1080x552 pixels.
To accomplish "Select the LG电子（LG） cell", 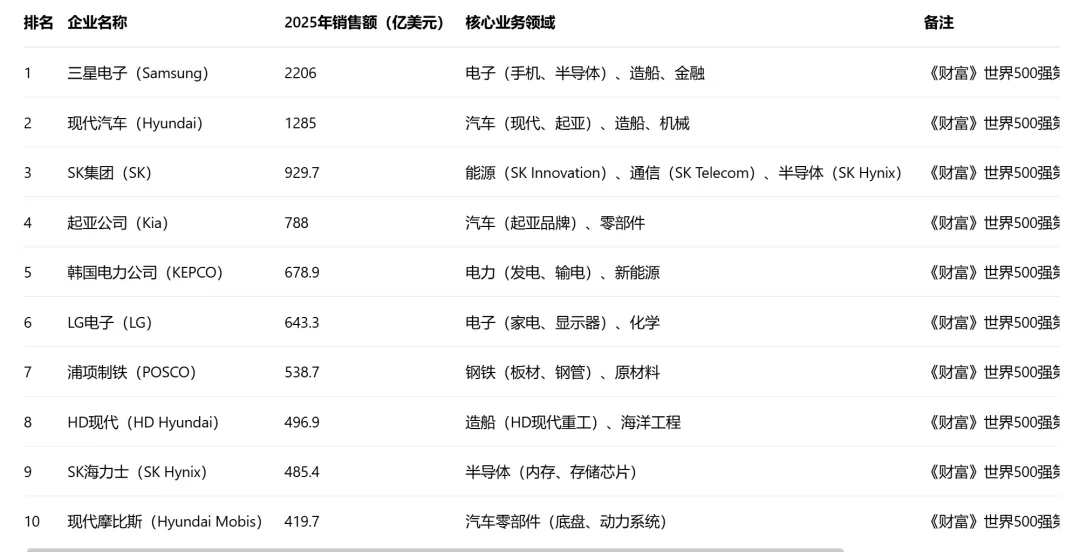I will [110, 323].
